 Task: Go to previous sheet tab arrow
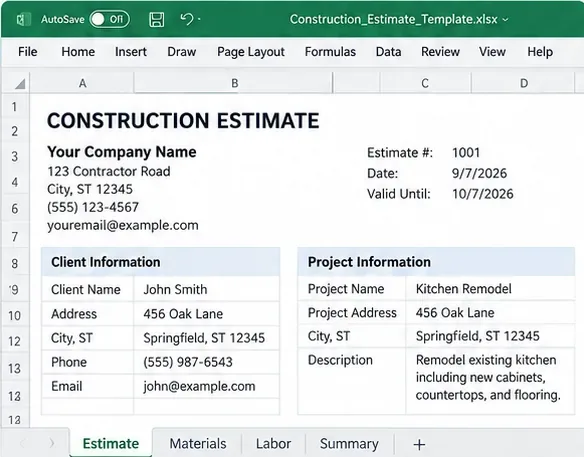pos(22,443)
